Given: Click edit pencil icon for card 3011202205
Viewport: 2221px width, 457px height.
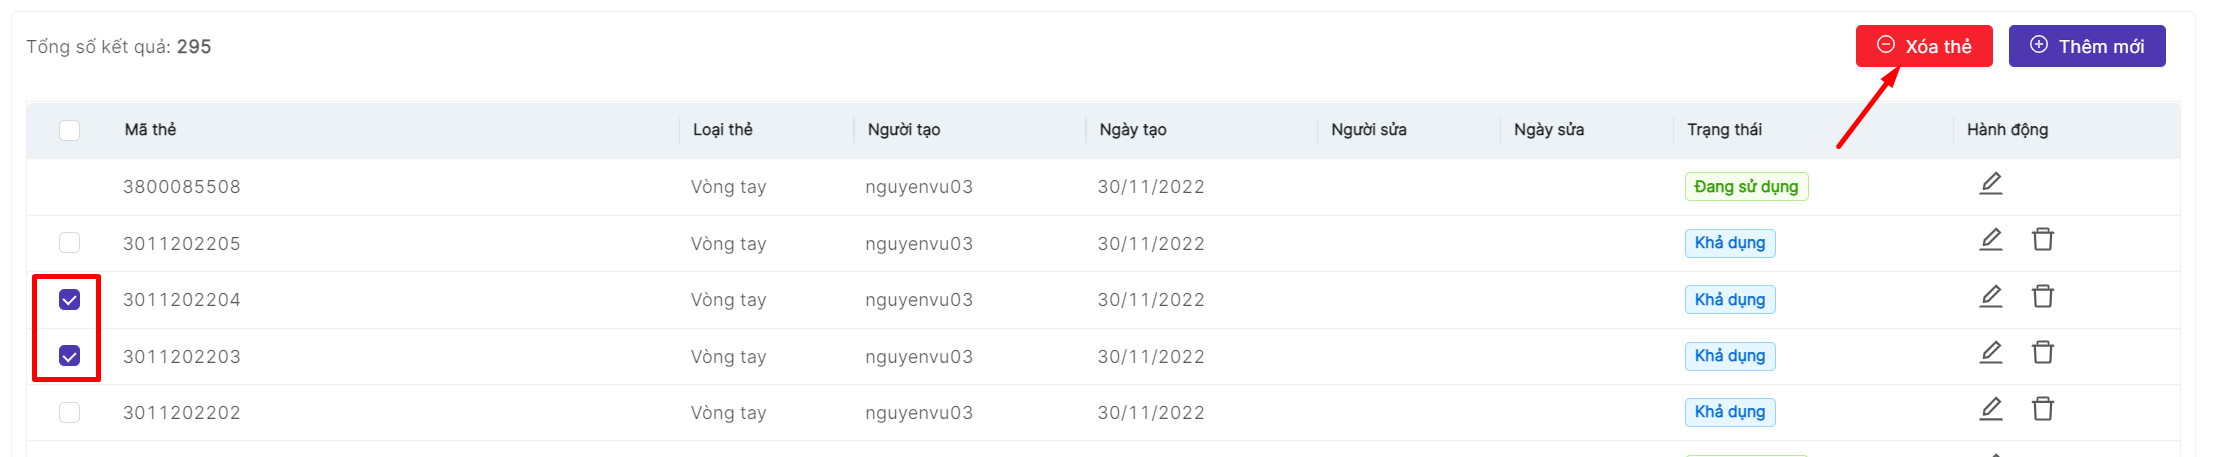Looking at the screenshot, I should (x=1990, y=240).
